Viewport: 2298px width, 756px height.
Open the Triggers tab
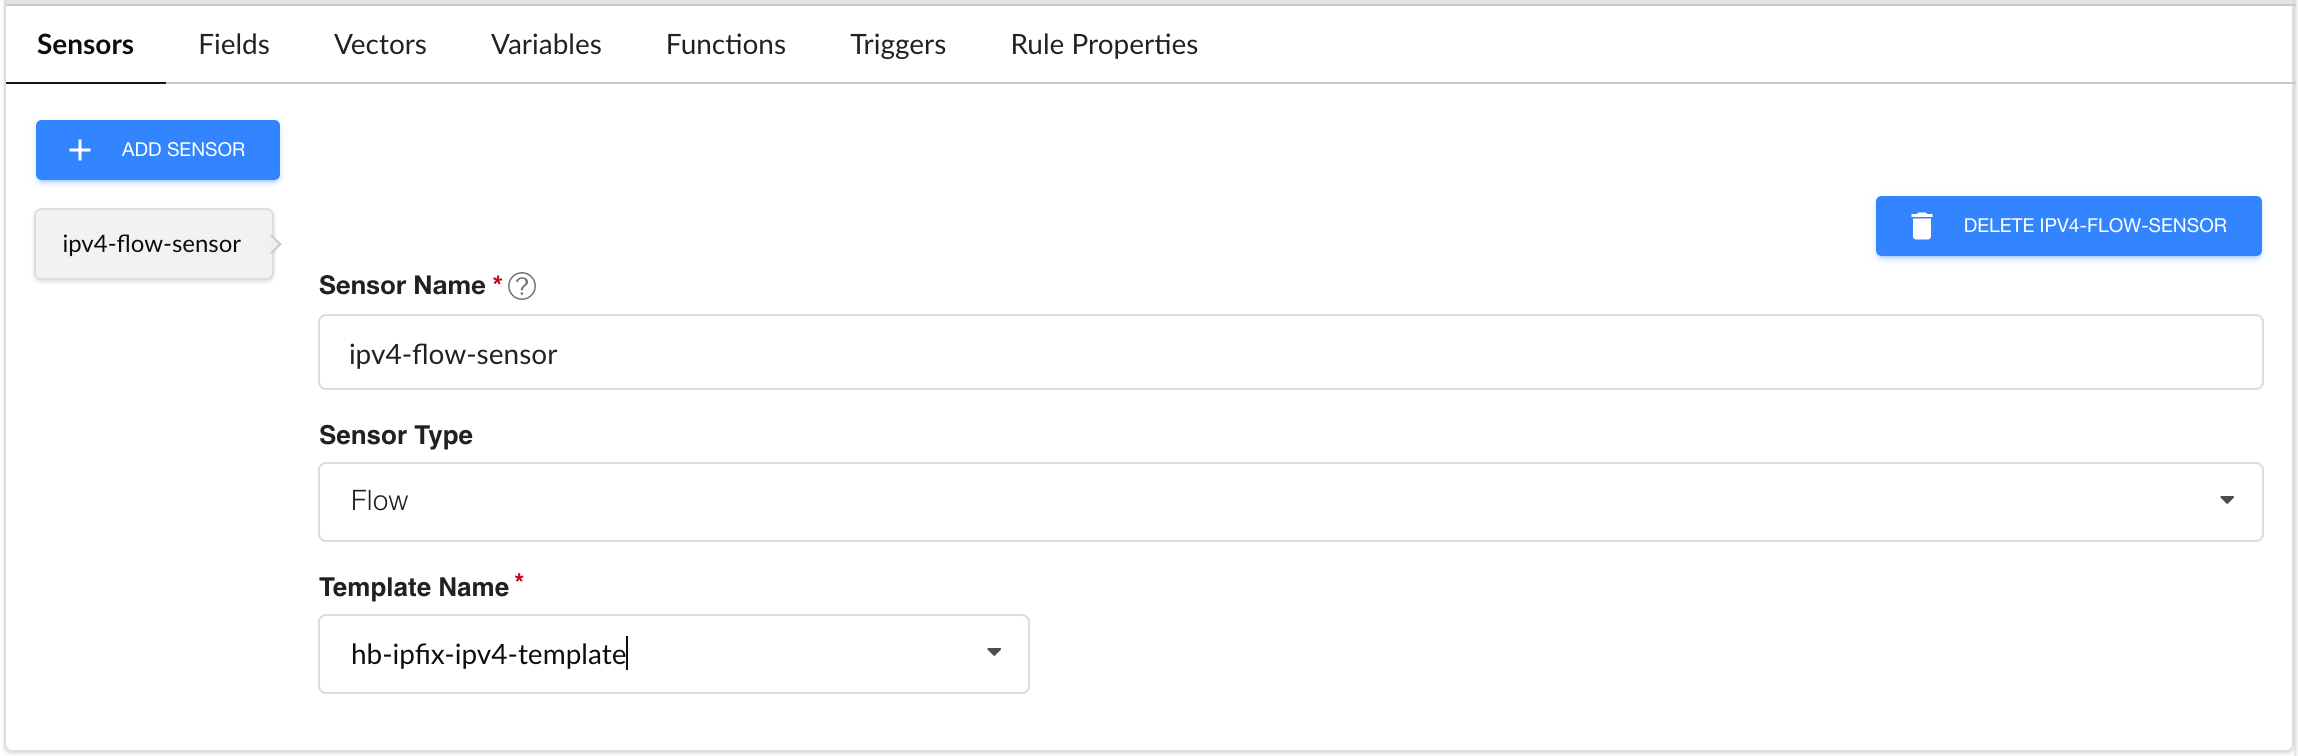[x=898, y=45]
